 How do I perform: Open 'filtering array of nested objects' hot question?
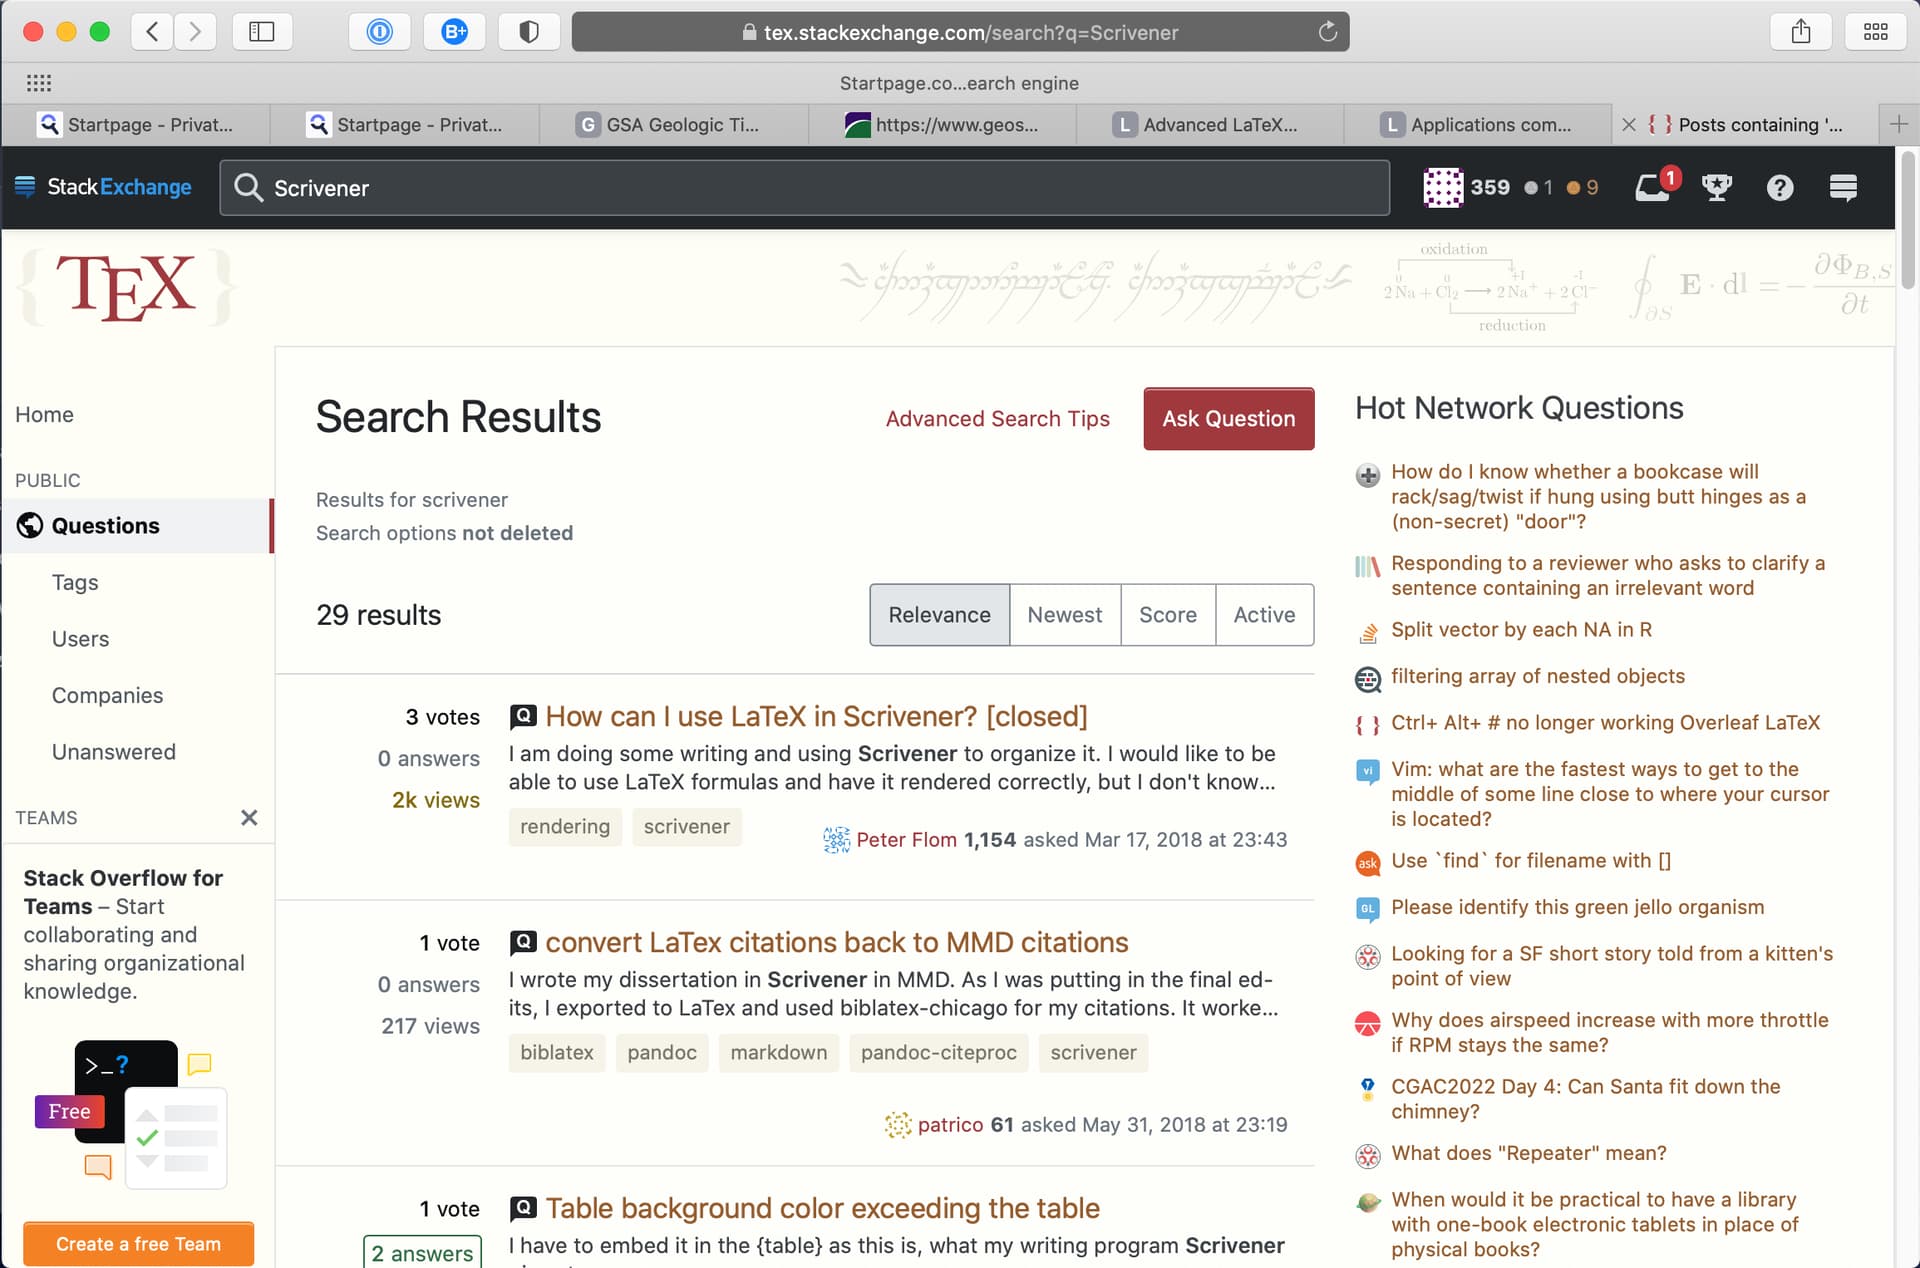point(1537,676)
